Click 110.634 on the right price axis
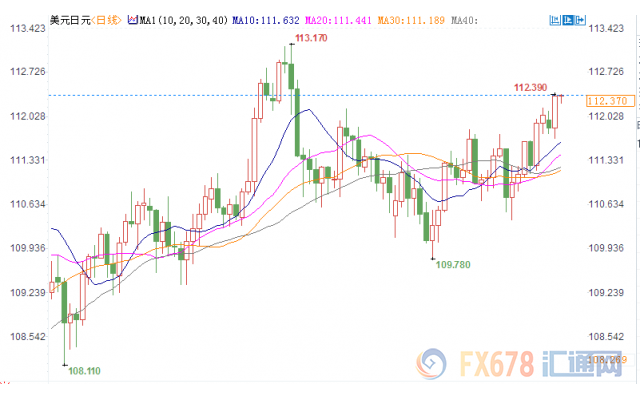This screenshot has width=640, height=400. click(606, 204)
